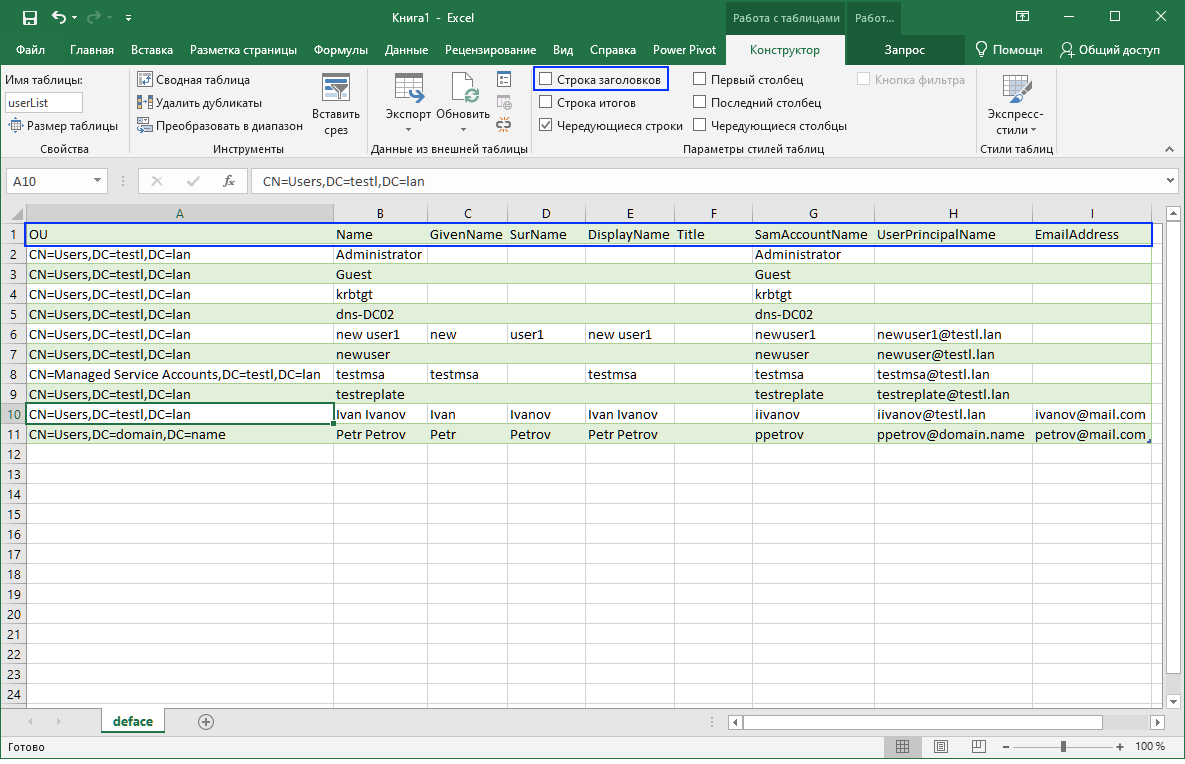
Task: Open the Insert Slicer tool
Action: coord(335,104)
